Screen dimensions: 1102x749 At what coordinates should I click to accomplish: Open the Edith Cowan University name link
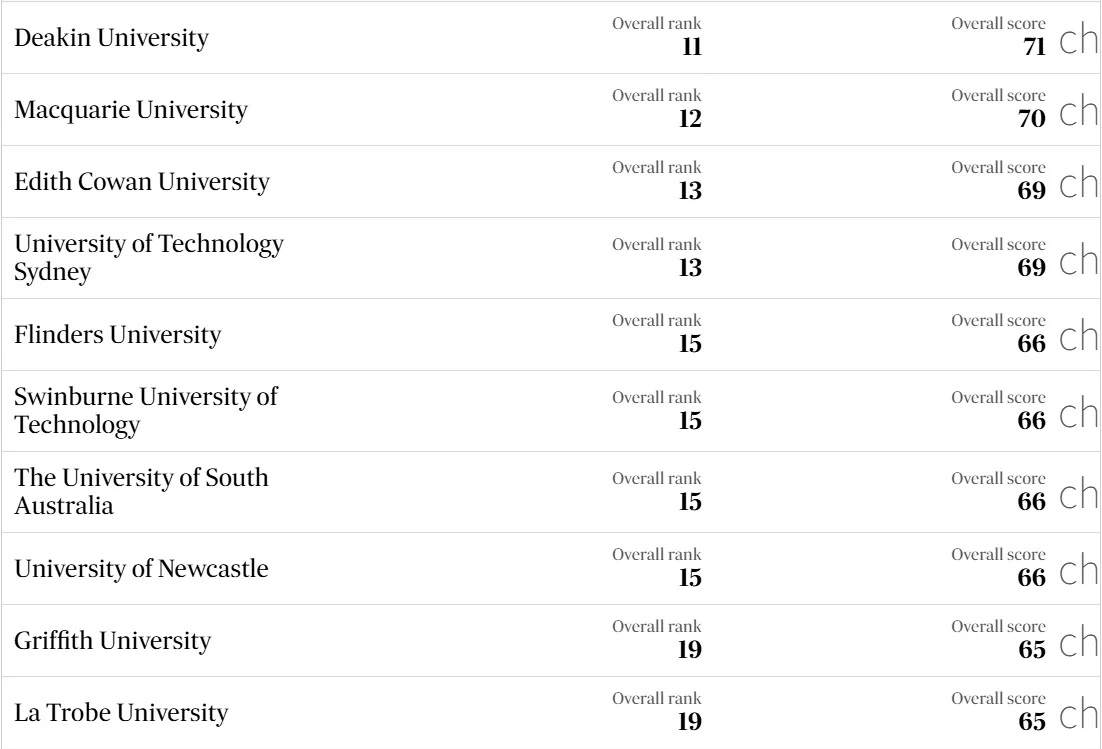coord(142,182)
